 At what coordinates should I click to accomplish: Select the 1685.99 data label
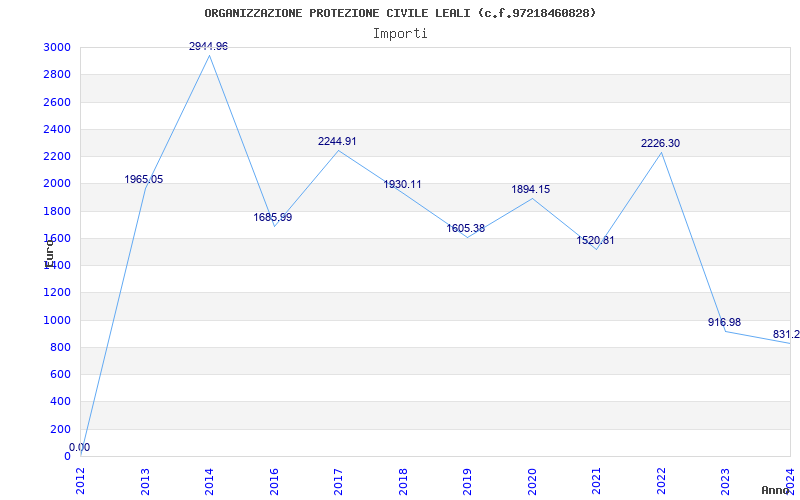(x=273, y=217)
